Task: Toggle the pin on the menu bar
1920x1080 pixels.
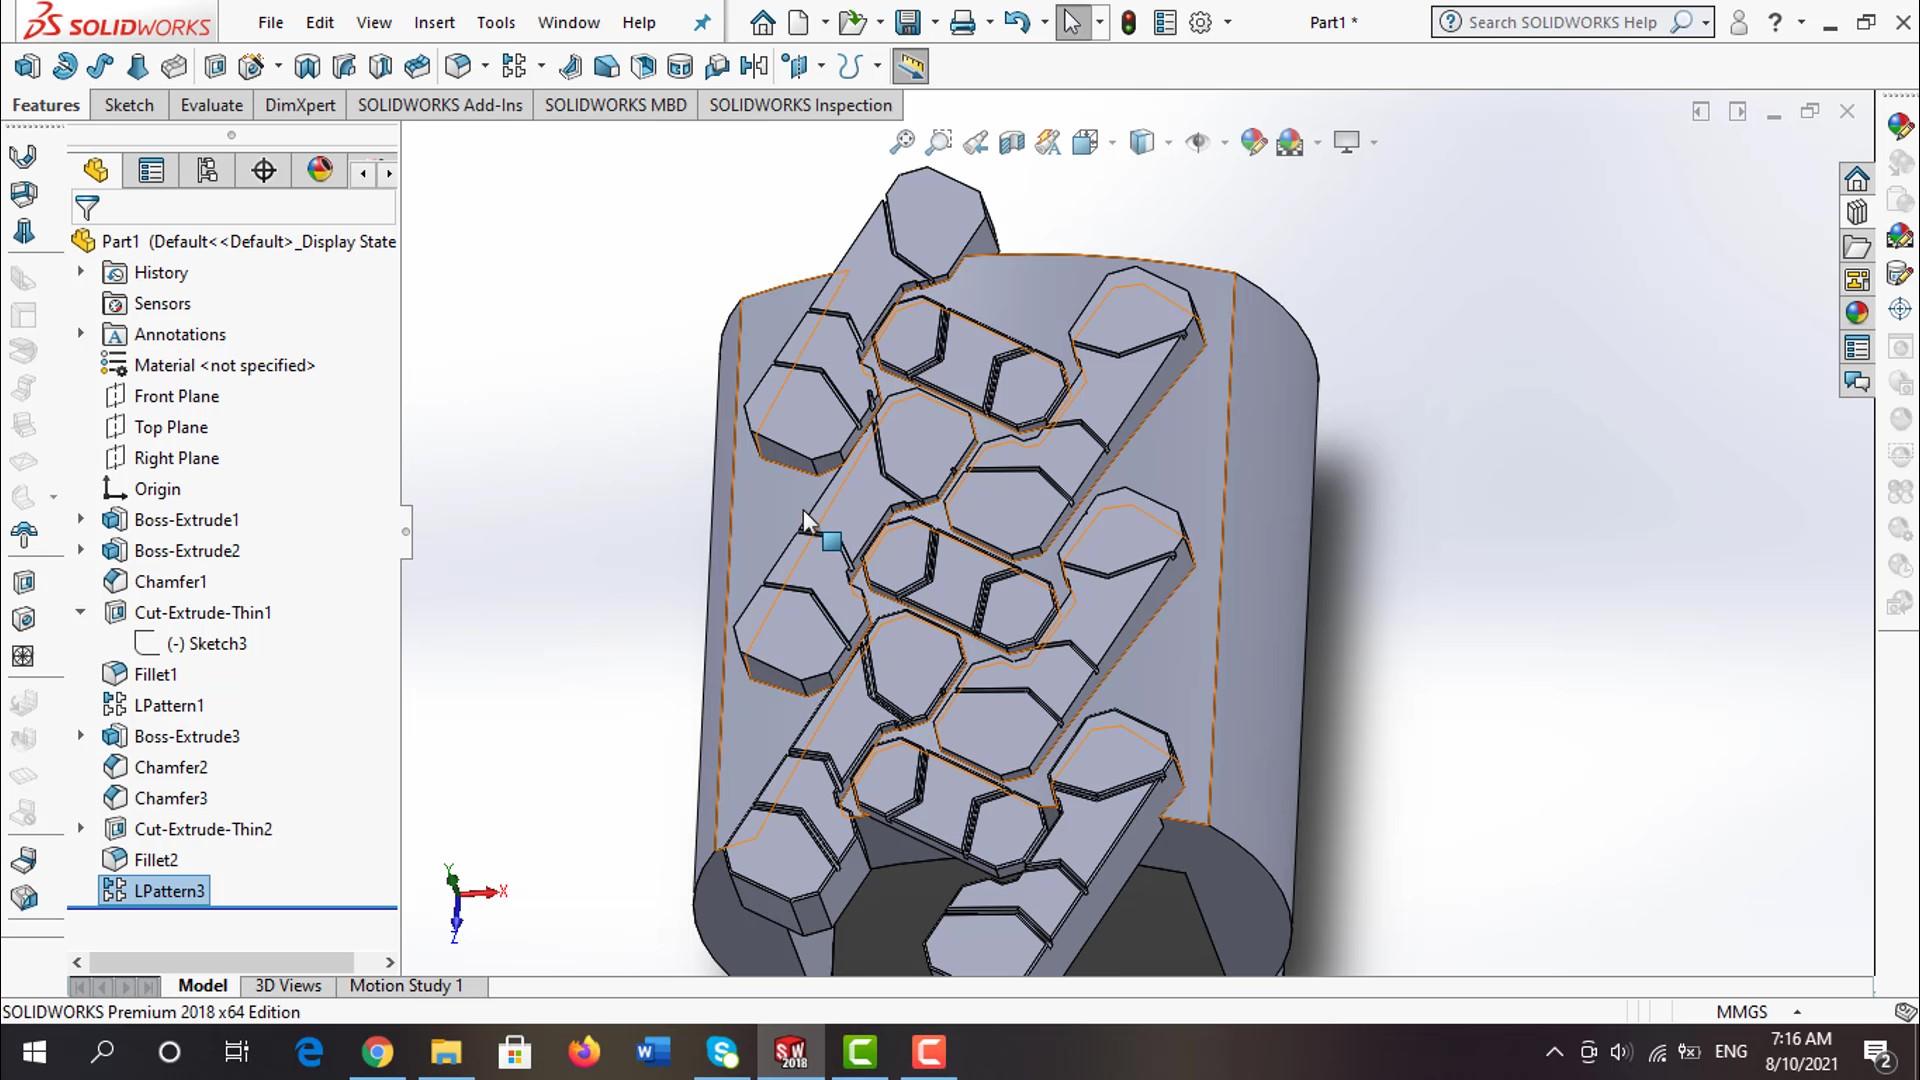Action: click(x=702, y=22)
